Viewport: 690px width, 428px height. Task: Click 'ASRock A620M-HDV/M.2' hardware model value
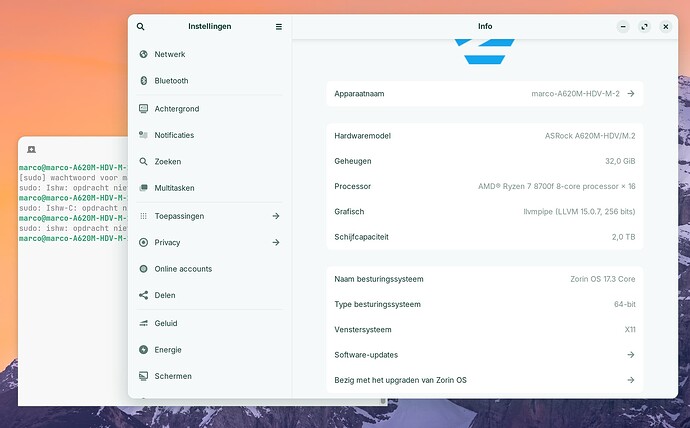[x=590, y=136]
